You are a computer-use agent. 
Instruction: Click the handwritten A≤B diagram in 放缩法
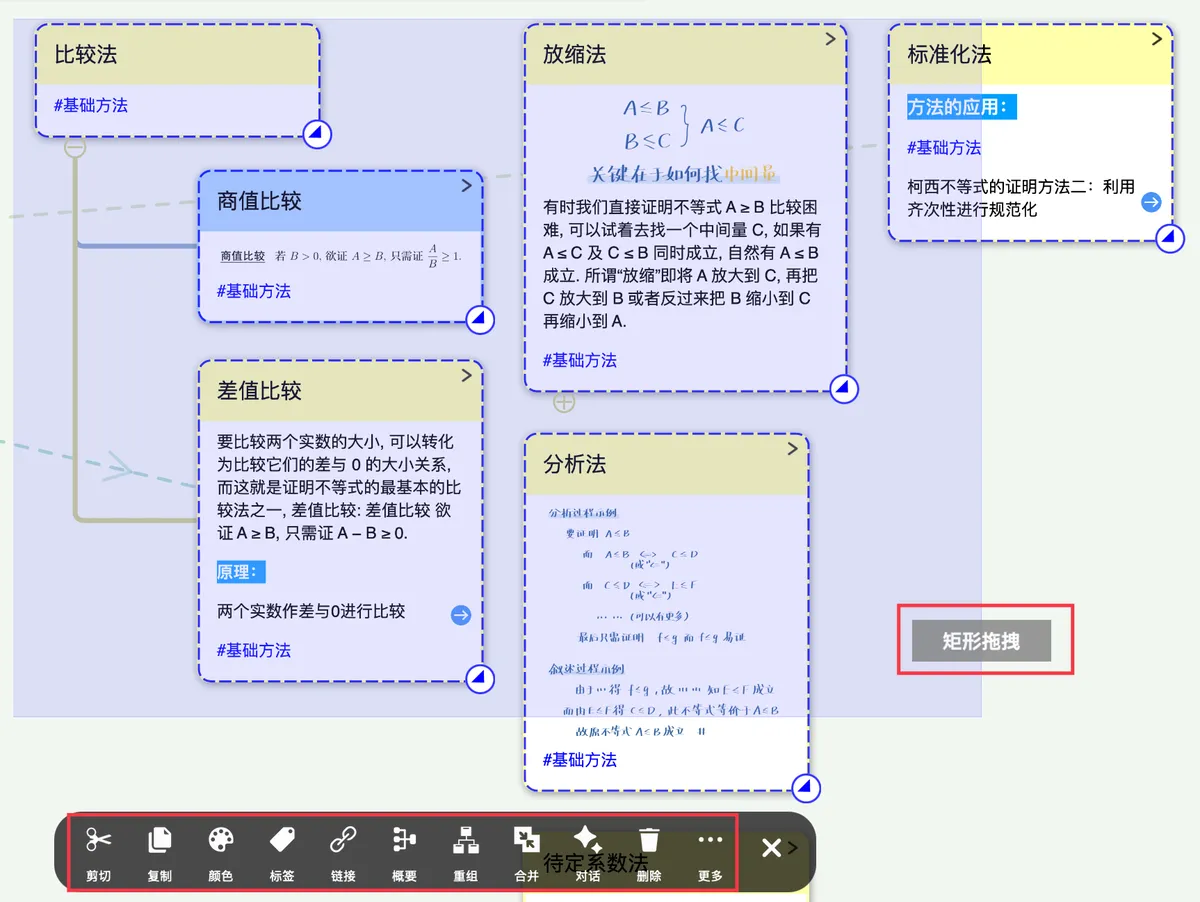tap(684, 138)
